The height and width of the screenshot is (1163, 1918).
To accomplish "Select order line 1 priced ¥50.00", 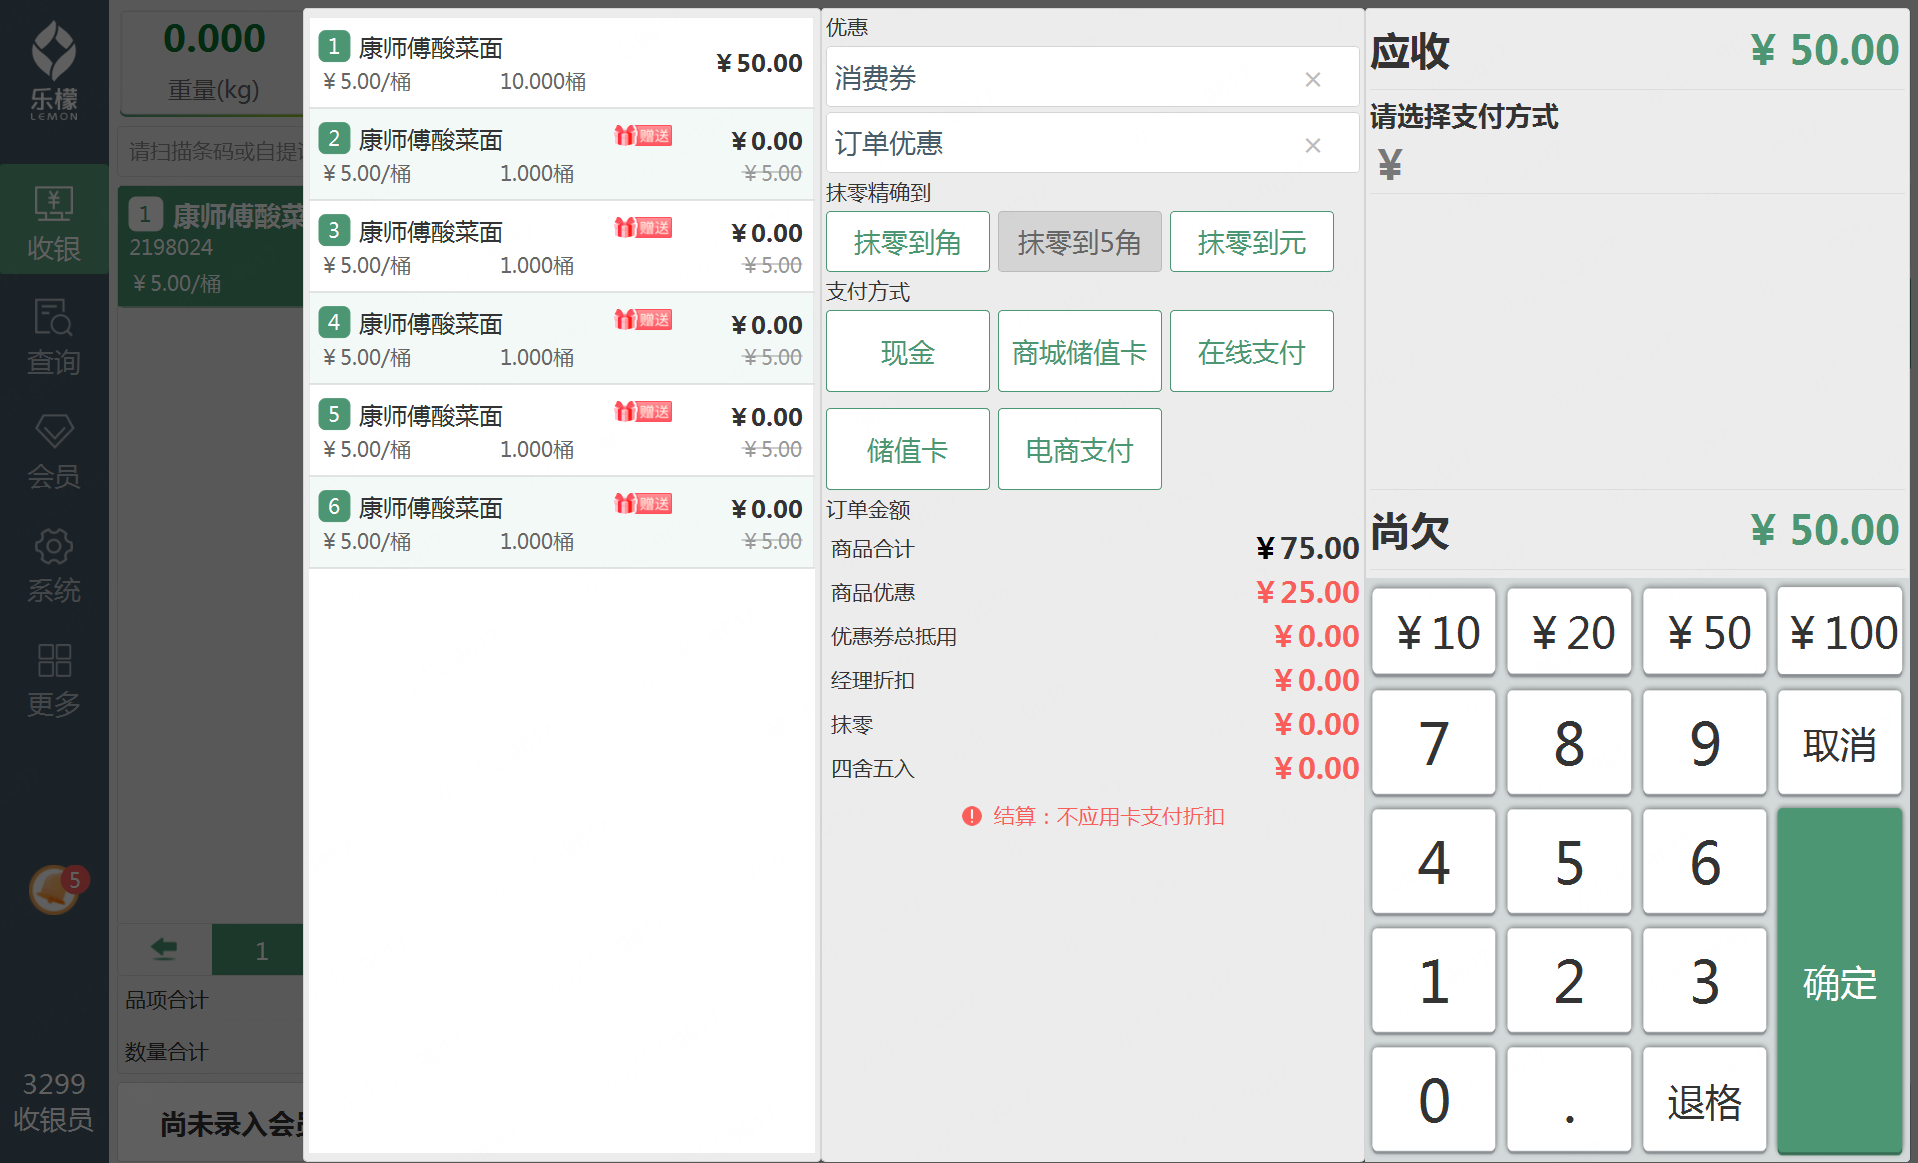I will [562, 62].
